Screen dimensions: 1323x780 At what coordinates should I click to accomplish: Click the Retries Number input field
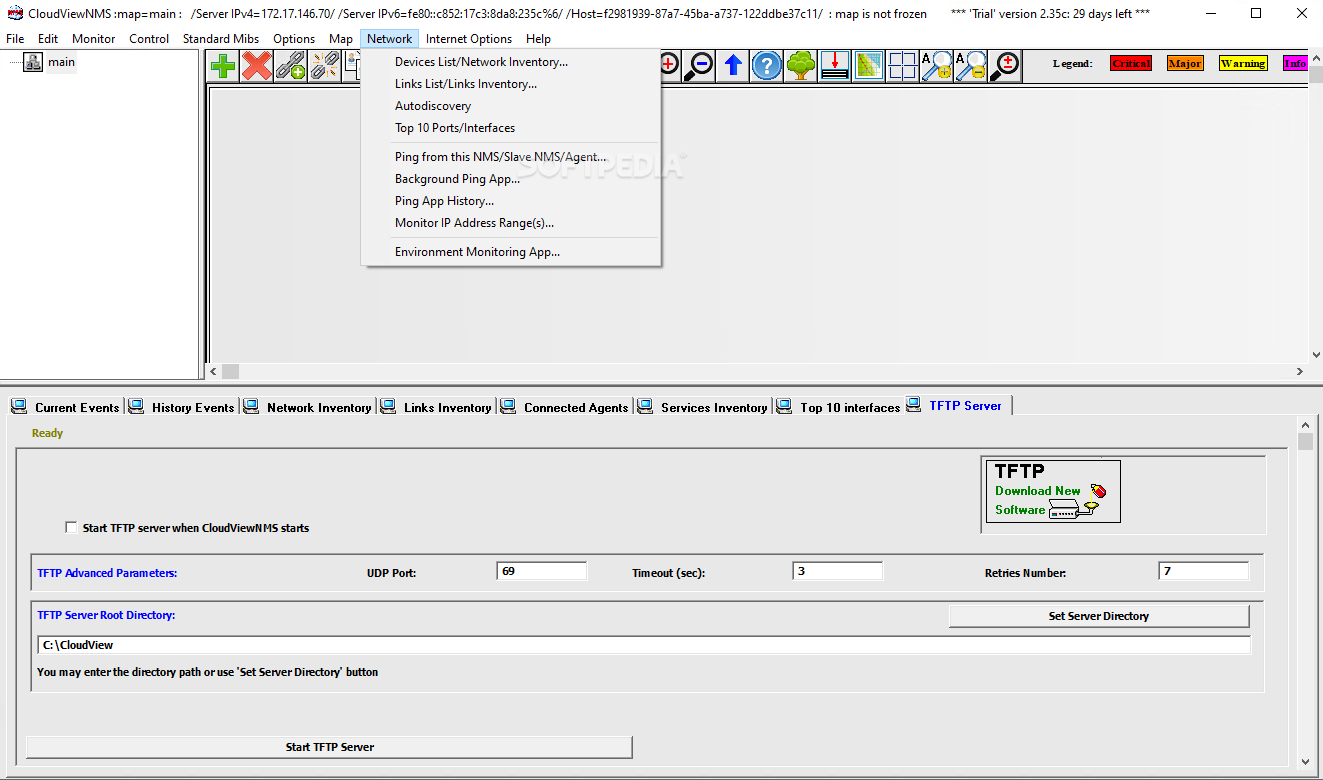click(1203, 571)
